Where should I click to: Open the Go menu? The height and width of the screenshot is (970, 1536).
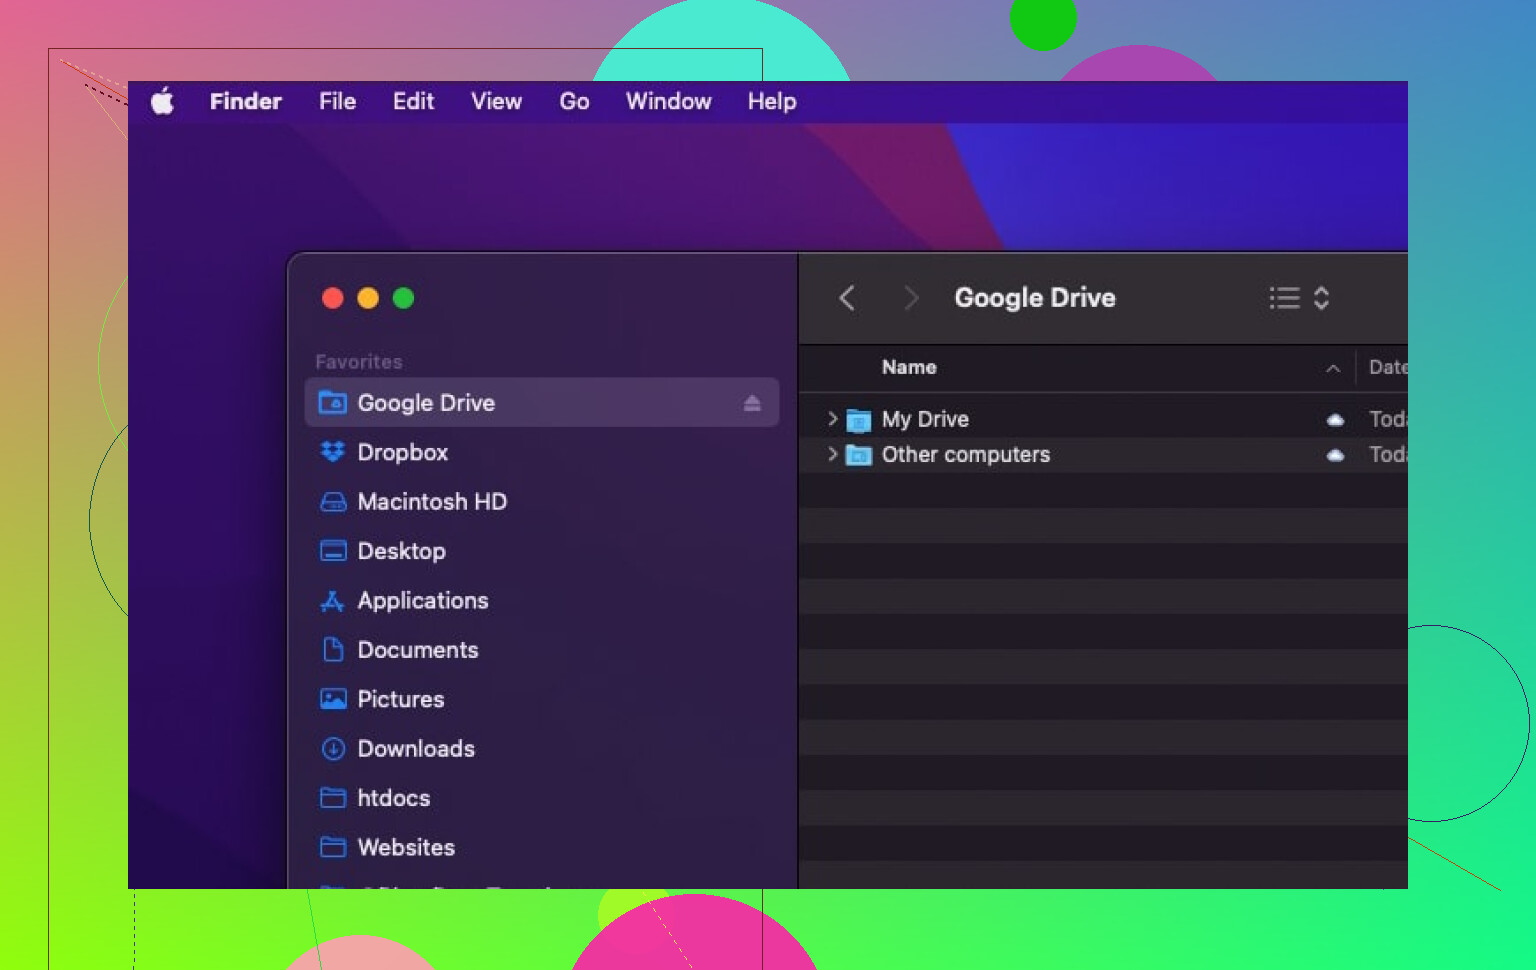coord(574,101)
